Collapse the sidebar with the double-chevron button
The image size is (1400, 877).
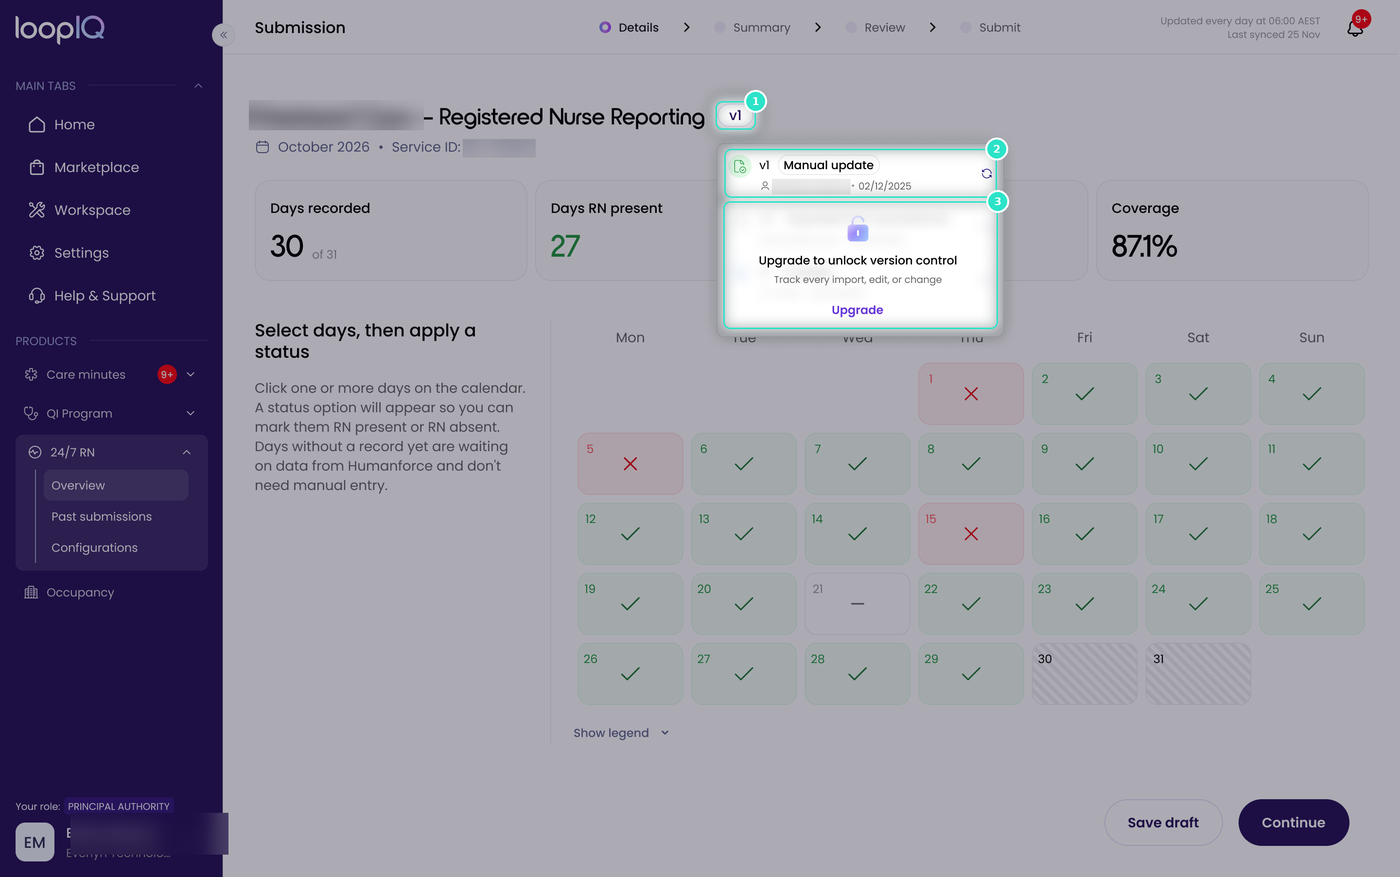(223, 35)
